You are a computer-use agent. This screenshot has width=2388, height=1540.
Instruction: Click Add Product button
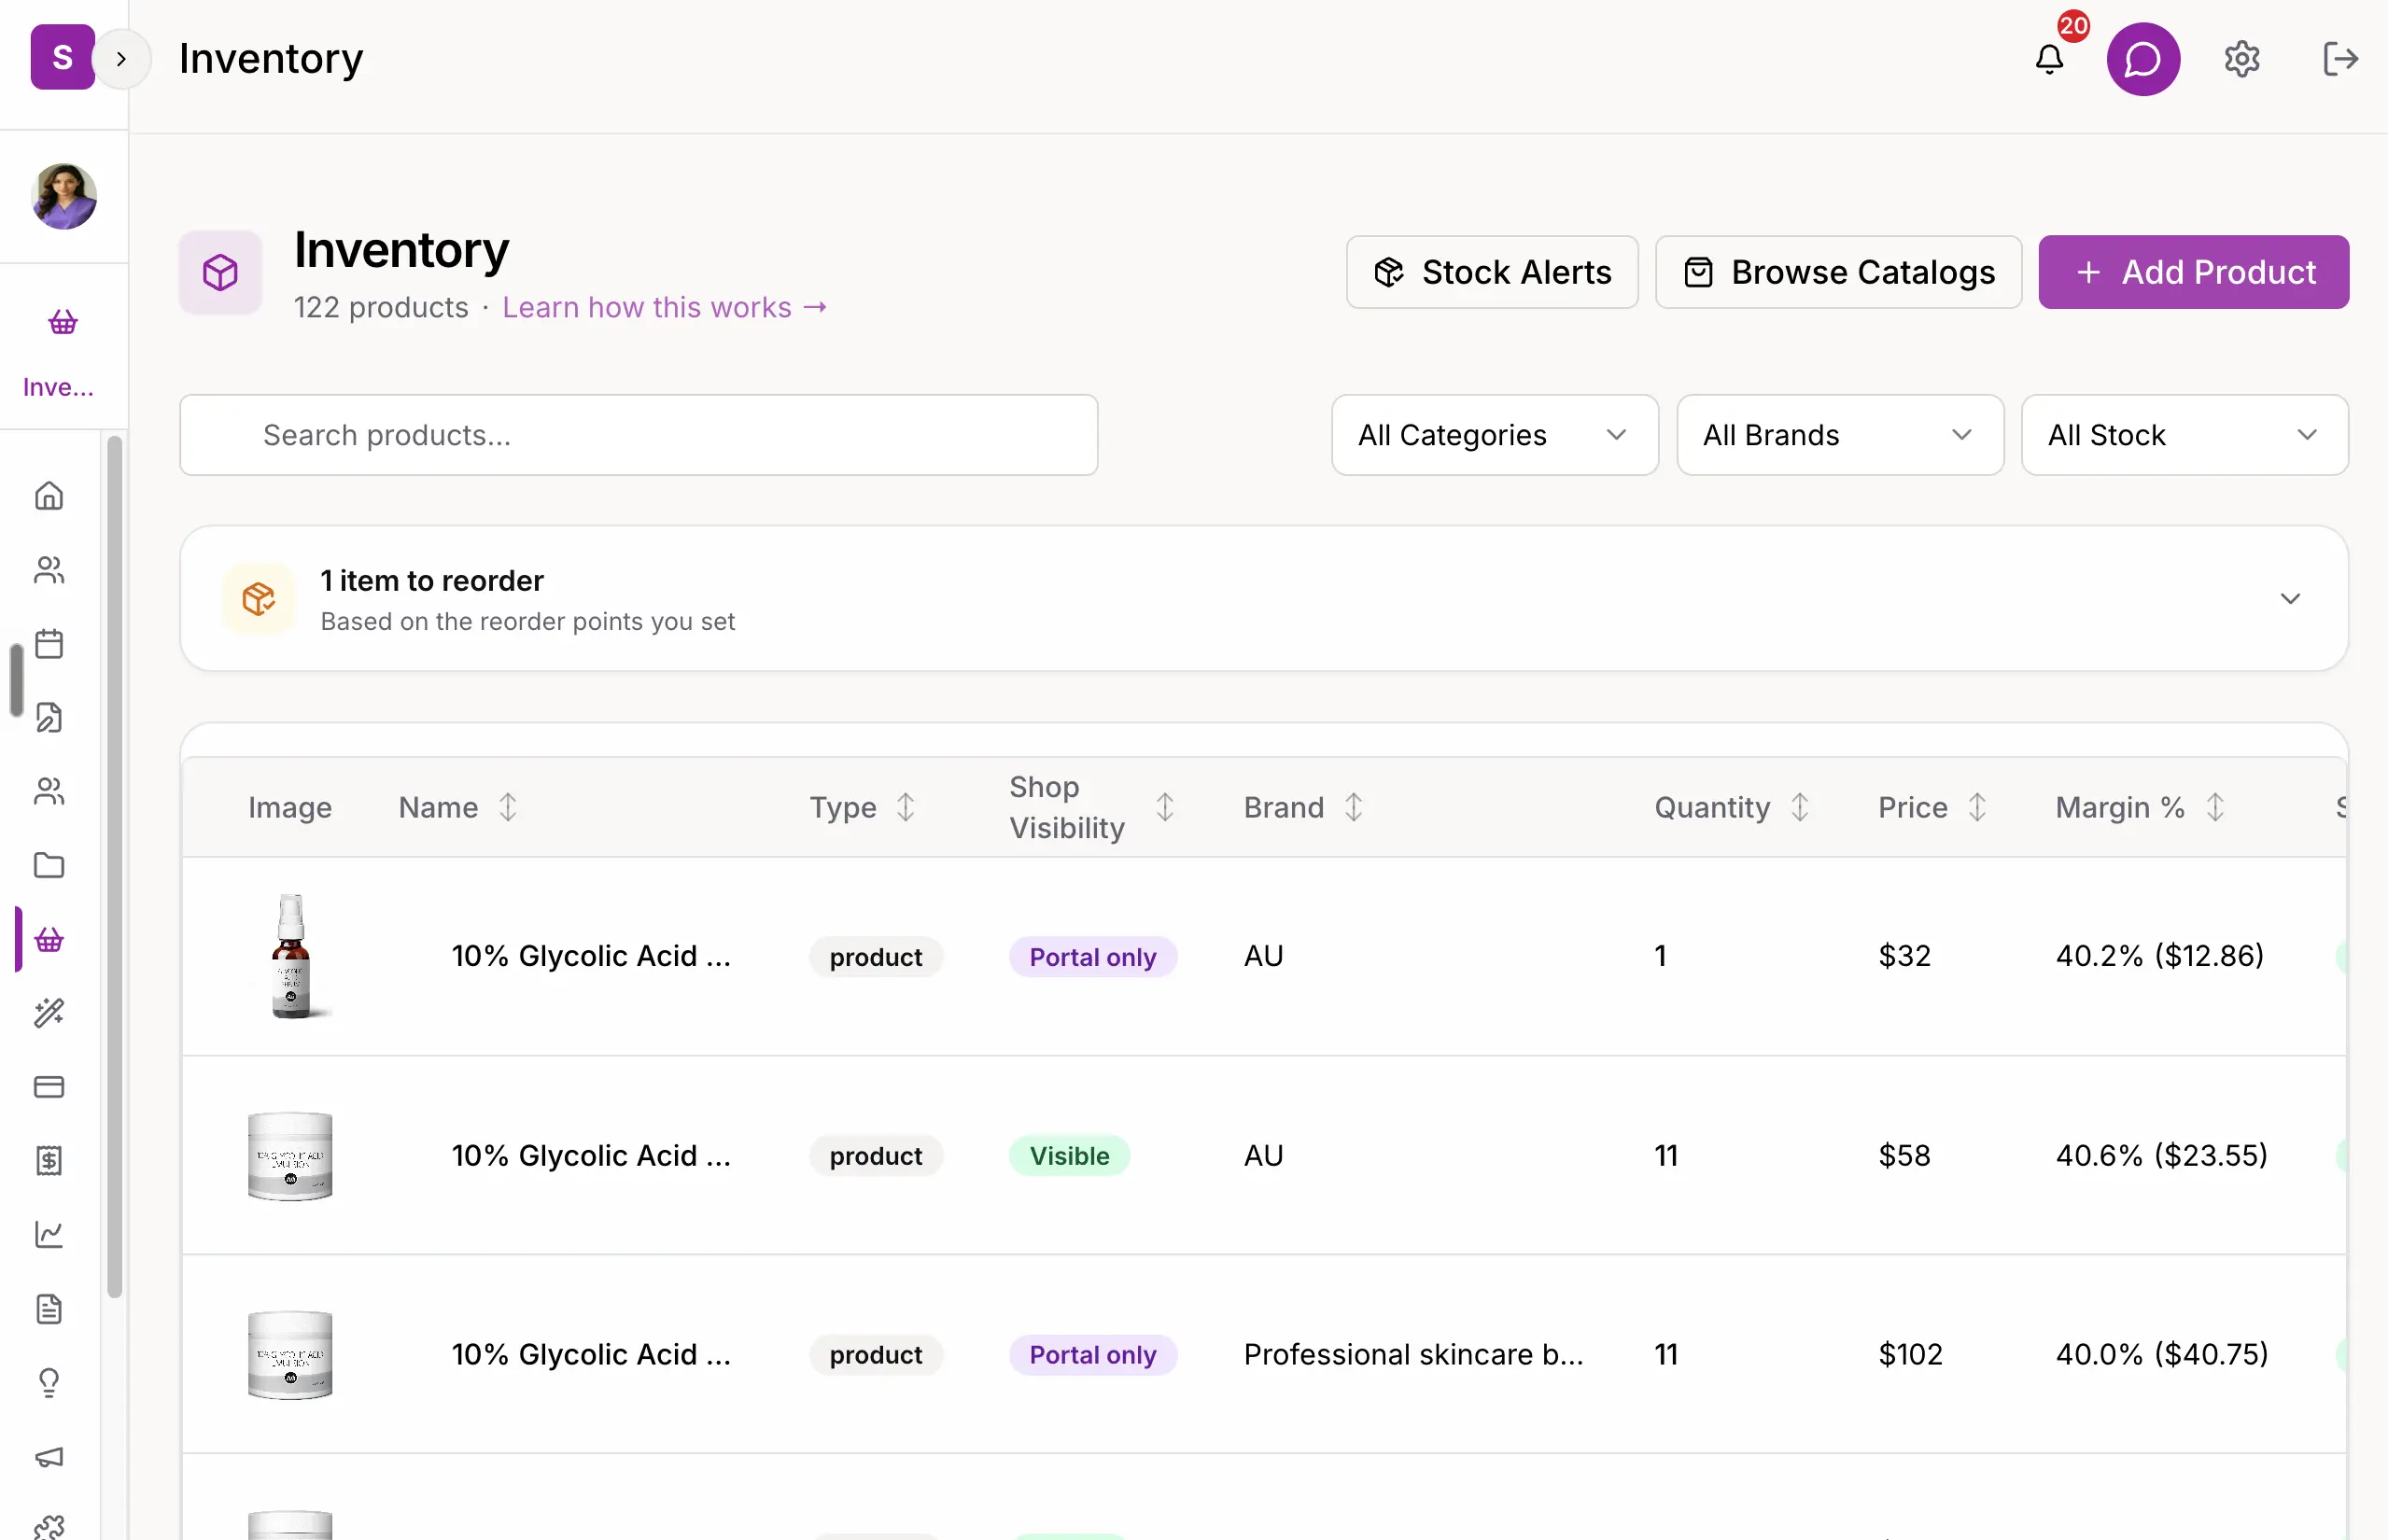[2194, 272]
